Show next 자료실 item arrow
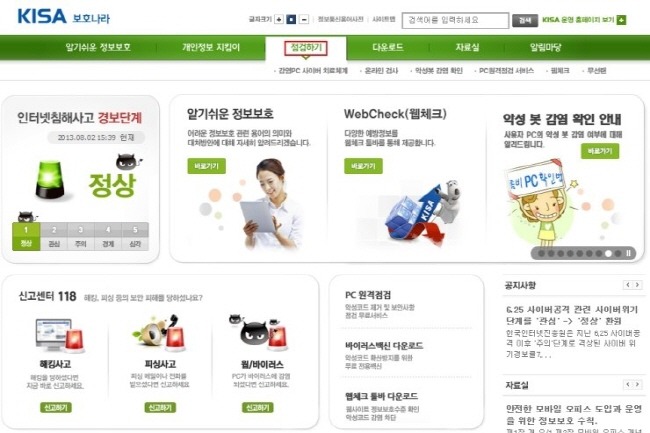 (x=638, y=385)
